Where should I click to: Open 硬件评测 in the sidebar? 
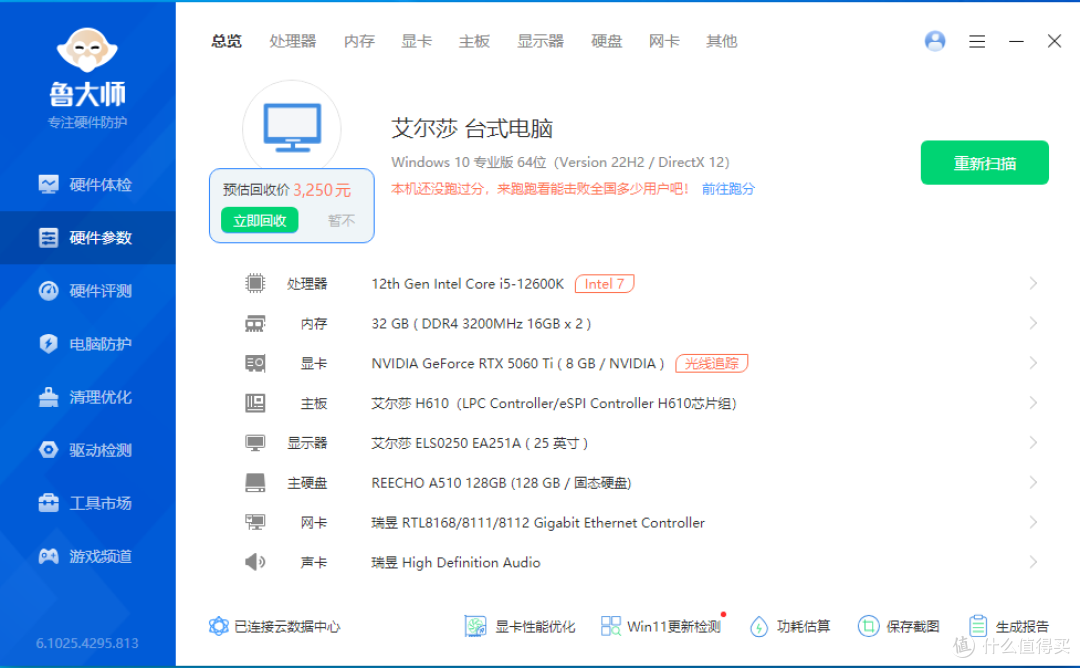pyautogui.click(x=87, y=291)
